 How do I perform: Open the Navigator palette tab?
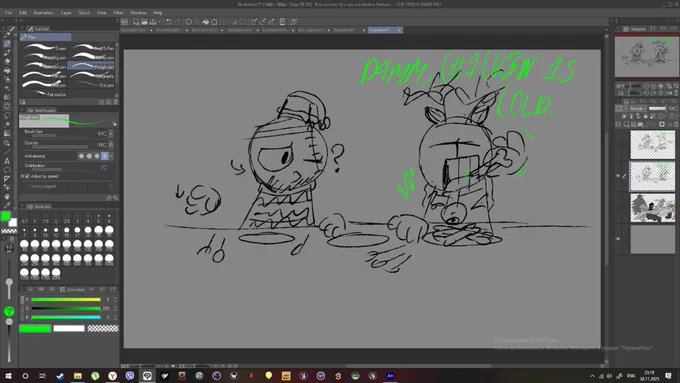pyautogui.click(x=635, y=29)
